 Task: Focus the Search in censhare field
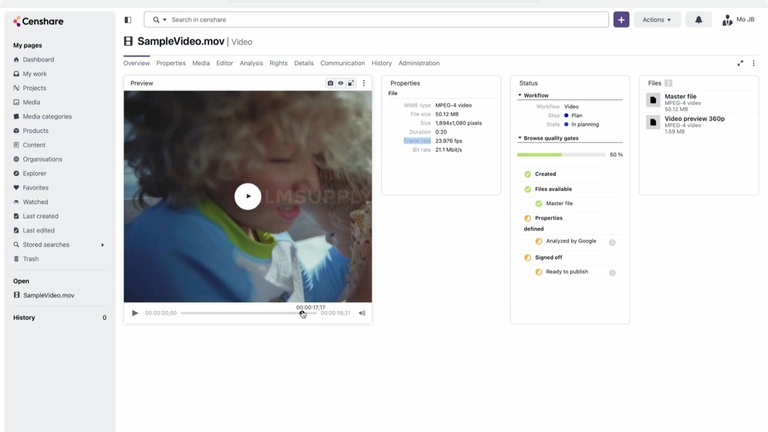376,20
